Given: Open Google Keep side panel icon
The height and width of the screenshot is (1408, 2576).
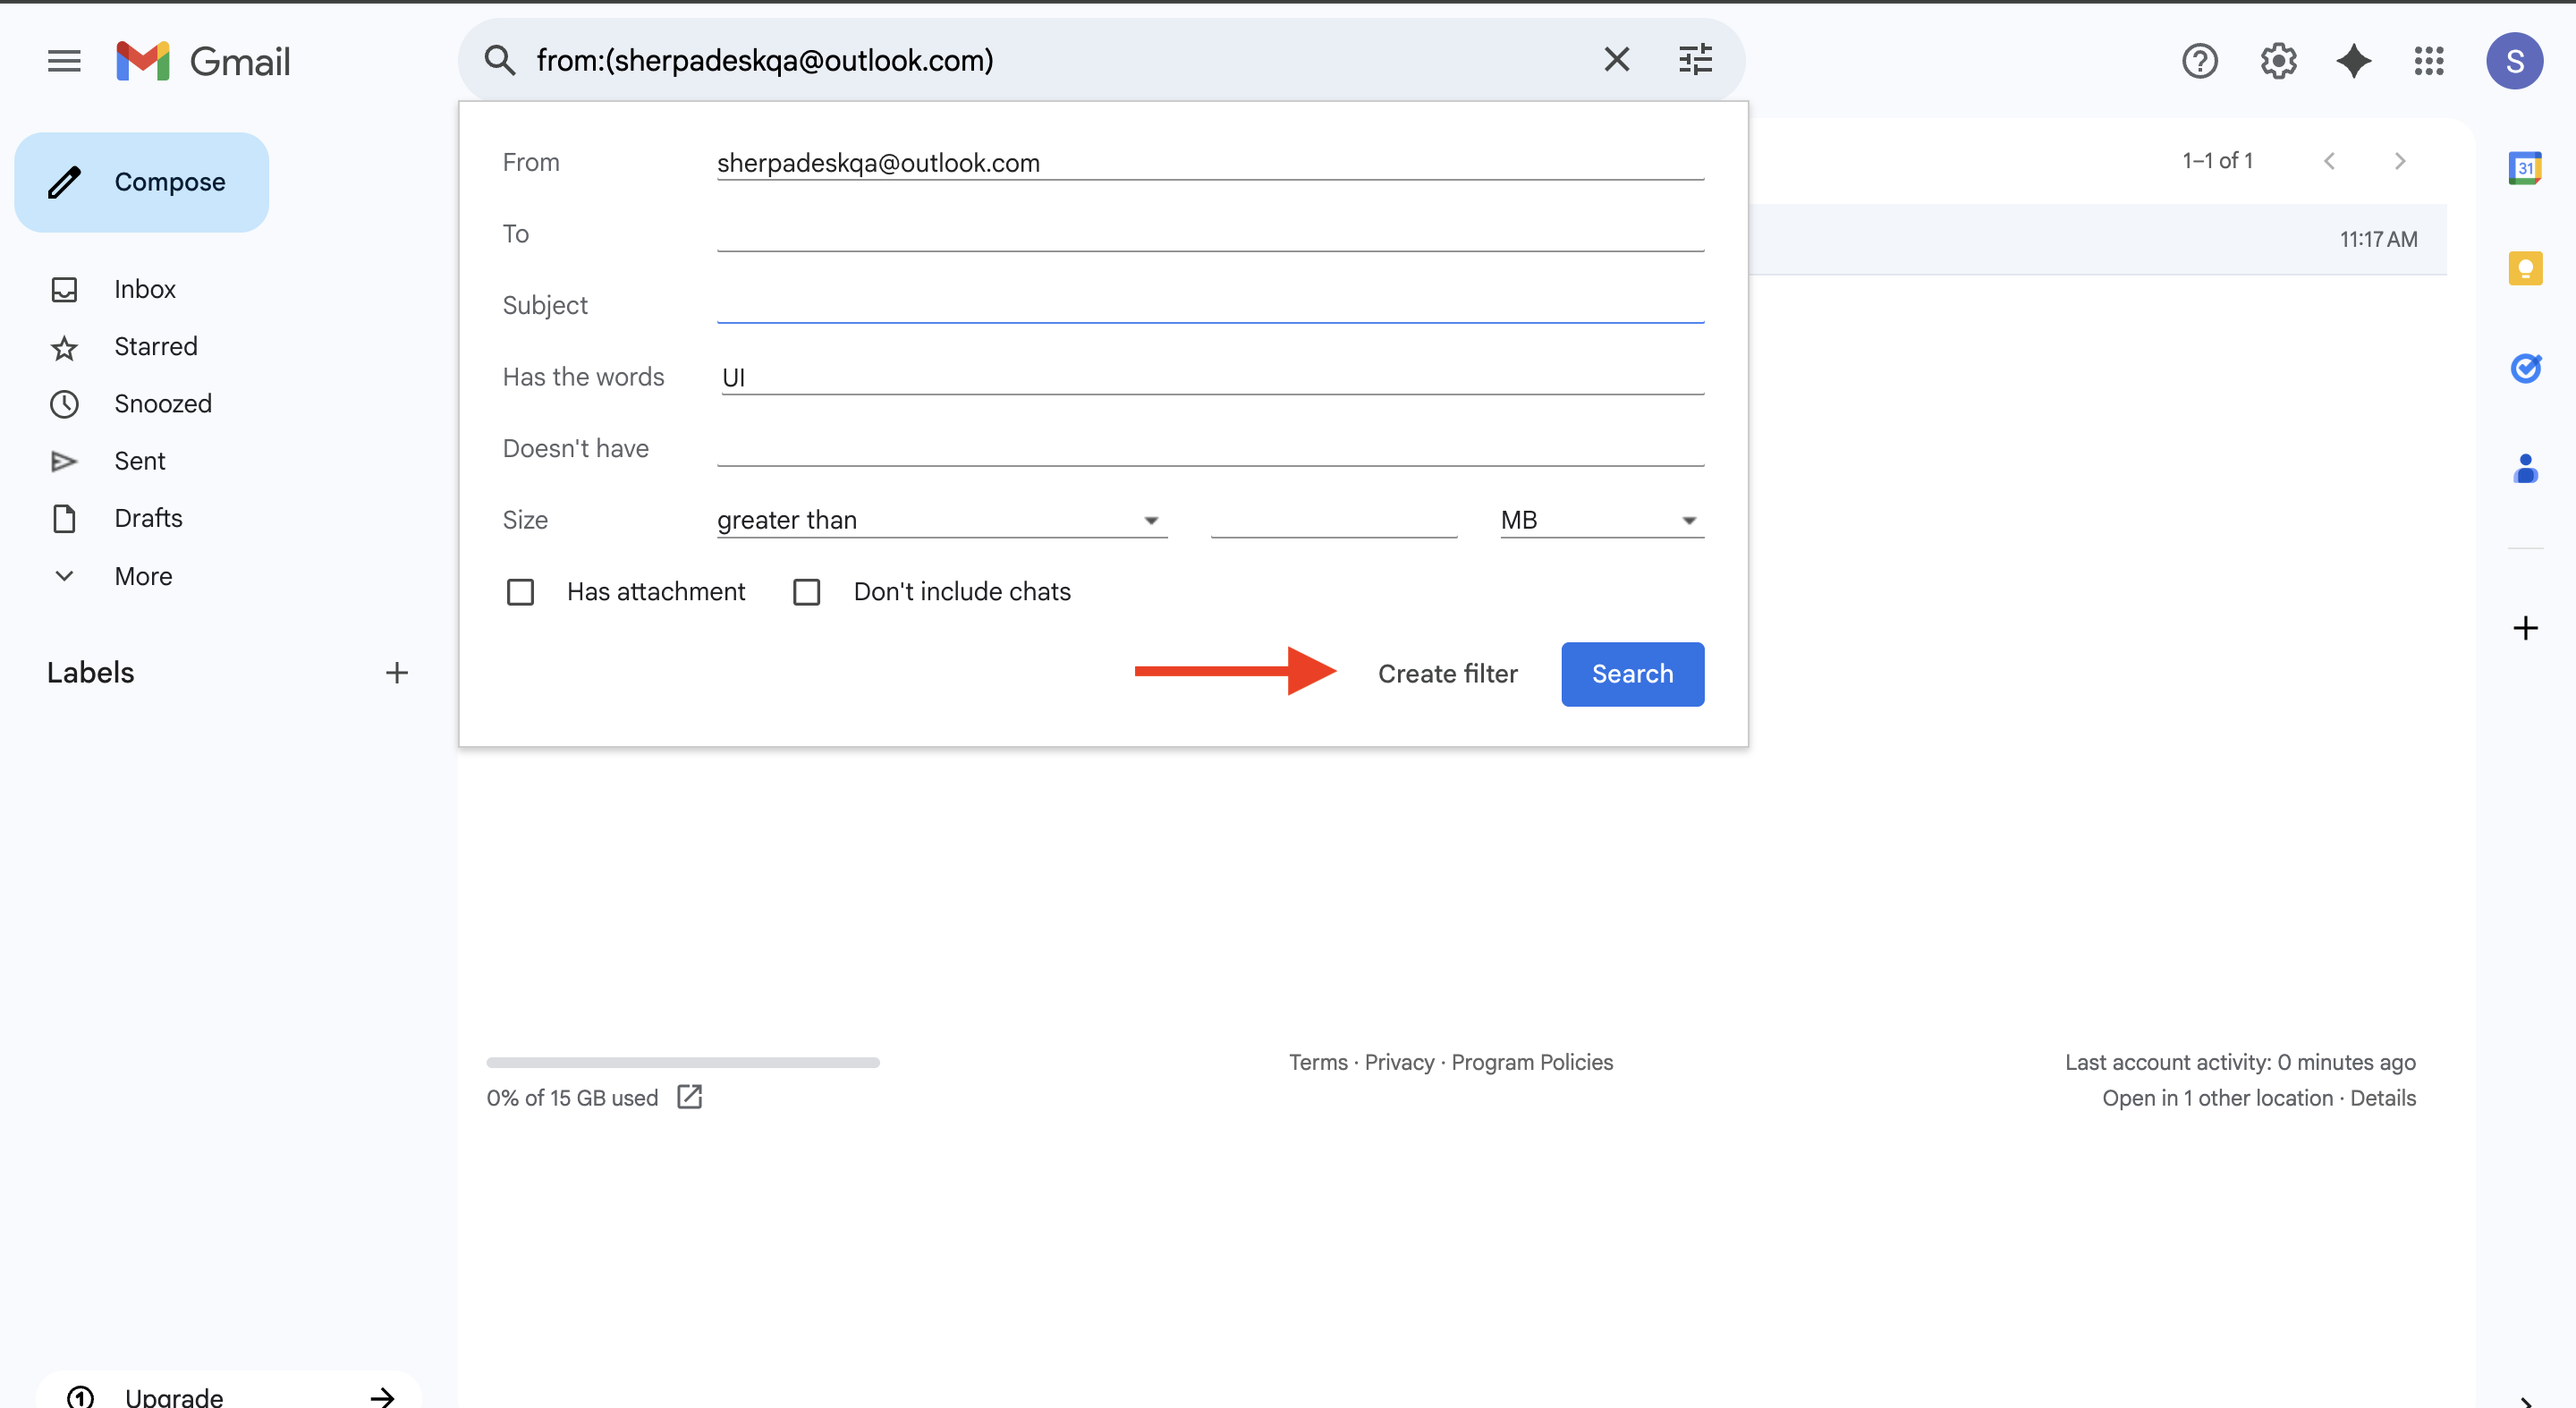Looking at the screenshot, I should [x=2524, y=268].
